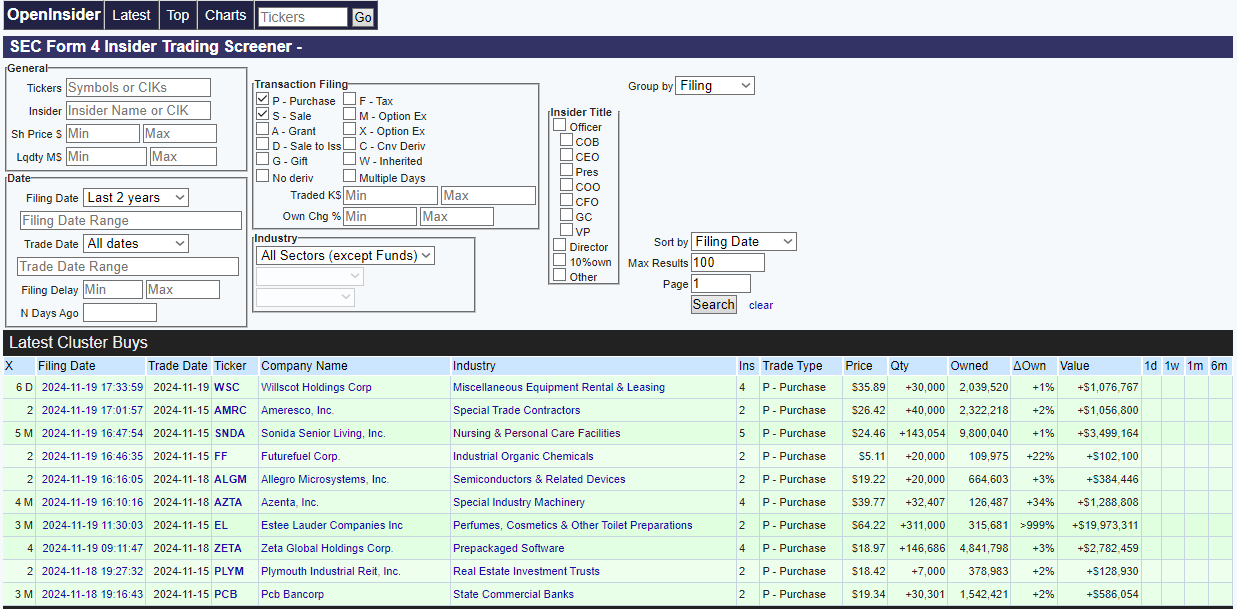The image size is (1237, 609).
Task: Open the ZETA ticker link
Action: (x=228, y=548)
